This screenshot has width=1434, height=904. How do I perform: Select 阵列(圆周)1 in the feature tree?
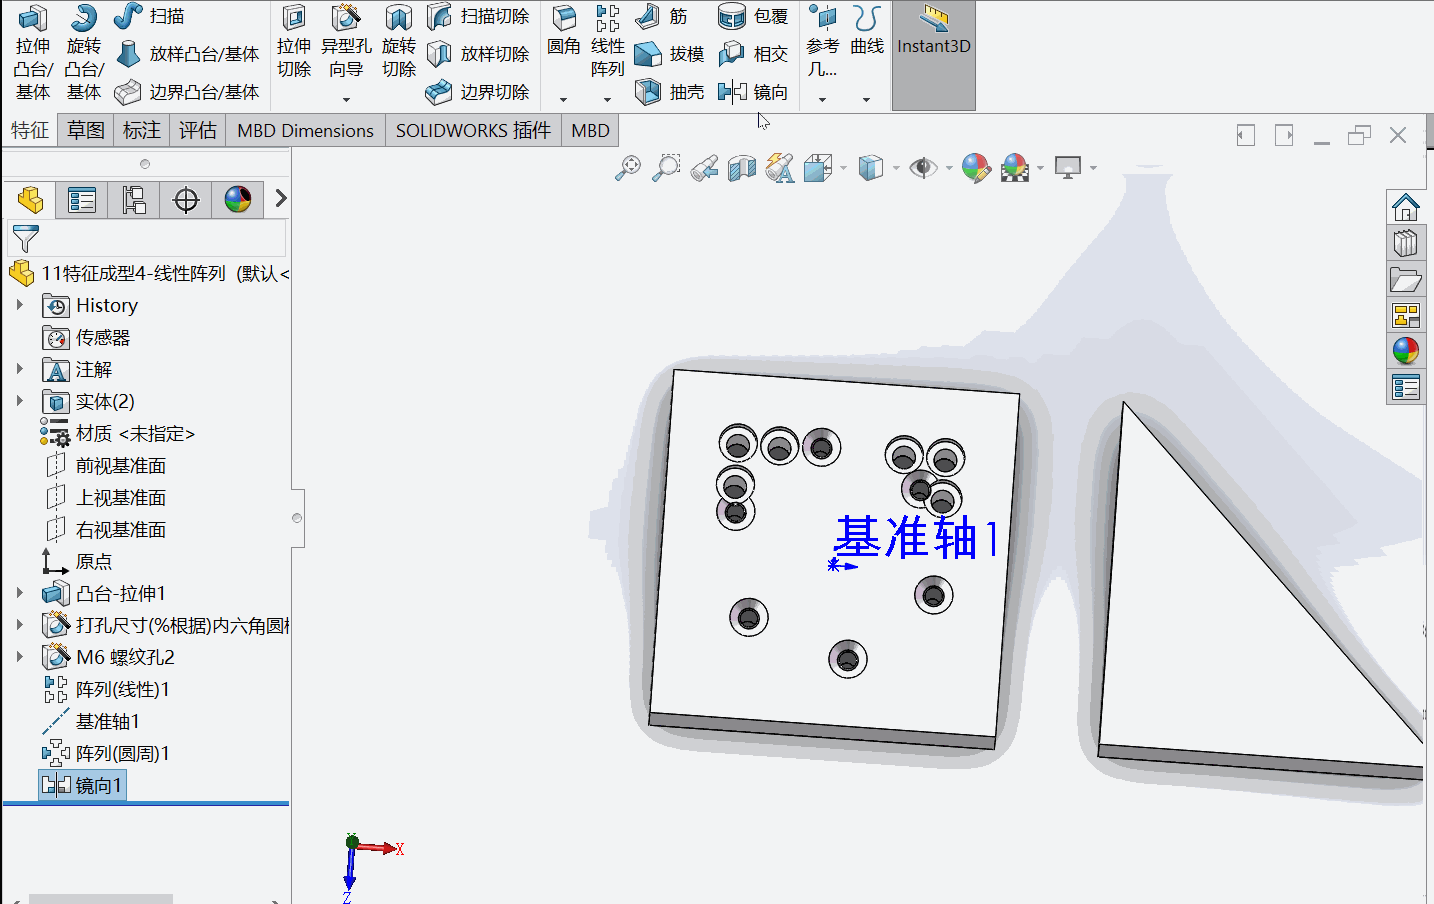click(106, 753)
